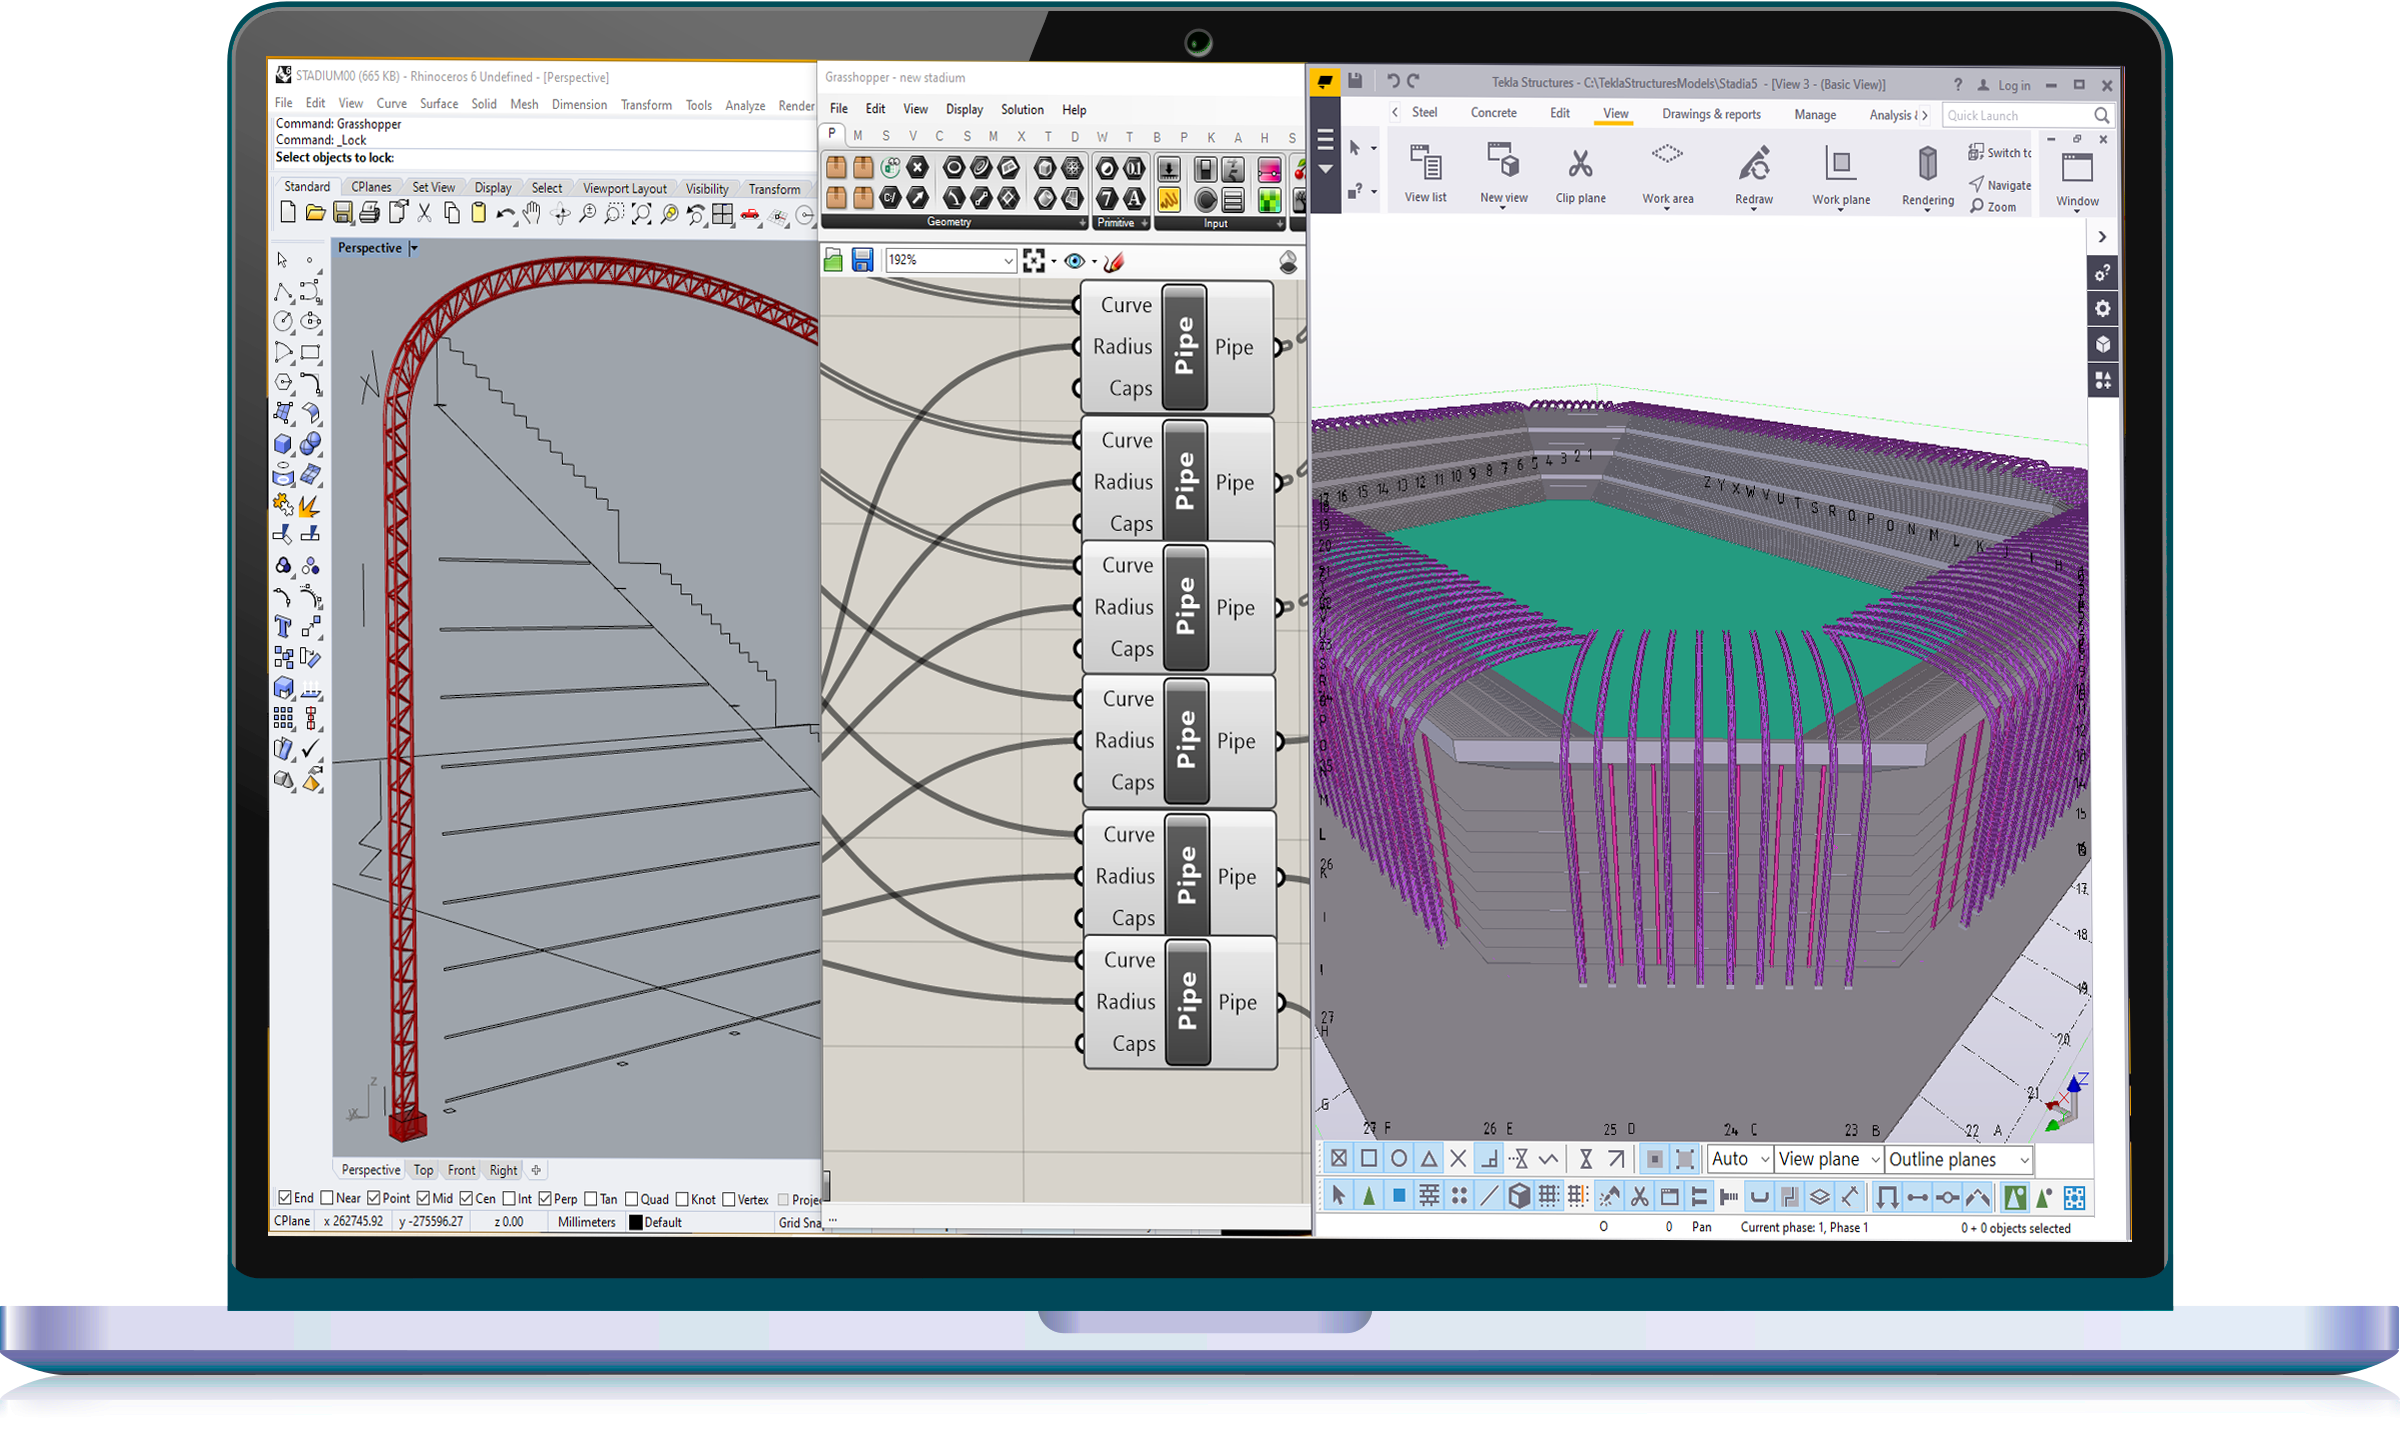Toggle the Cen osnap checkbox
The image size is (2400, 1444).
(x=466, y=1198)
